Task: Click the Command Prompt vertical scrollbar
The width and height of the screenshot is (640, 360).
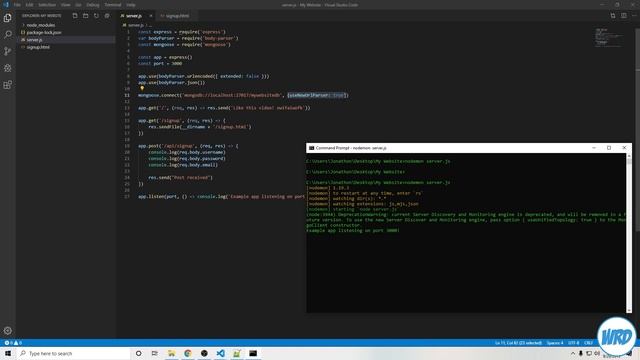Action: coord(629,233)
